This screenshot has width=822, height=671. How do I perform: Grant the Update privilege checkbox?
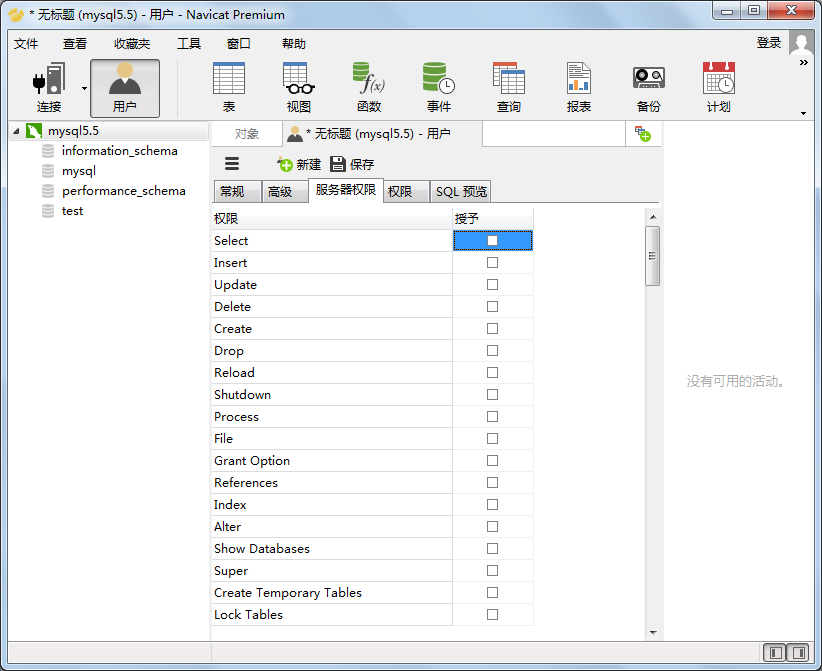pyautogui.click(x=492, y=285)
